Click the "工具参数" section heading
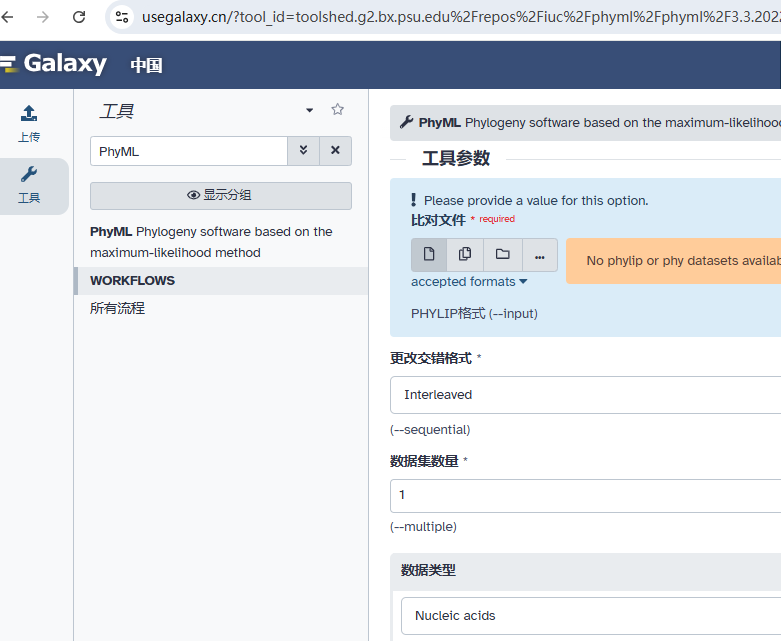The width and height of the screenshot is (781, 641). pyautogui.click(x=456, y=158)
